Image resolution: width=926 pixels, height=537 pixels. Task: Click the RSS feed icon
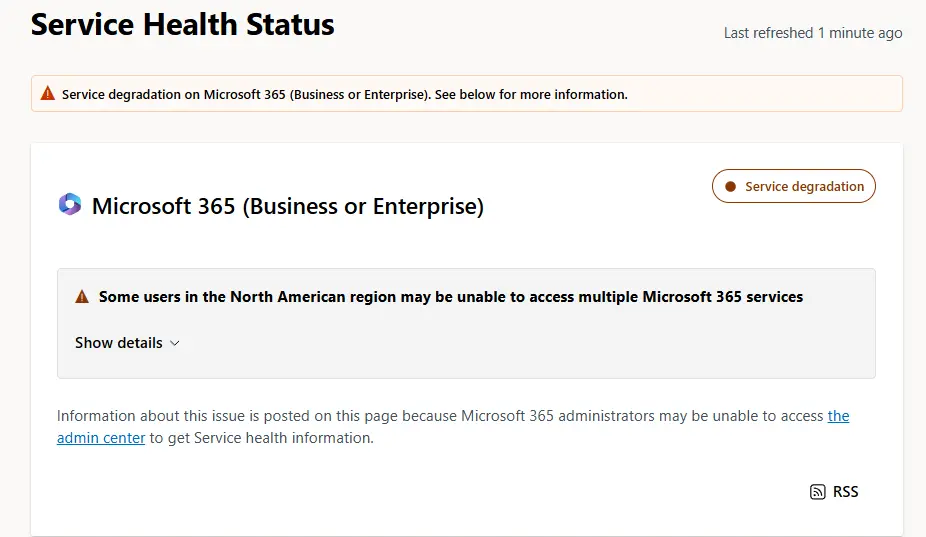[817, 492]
